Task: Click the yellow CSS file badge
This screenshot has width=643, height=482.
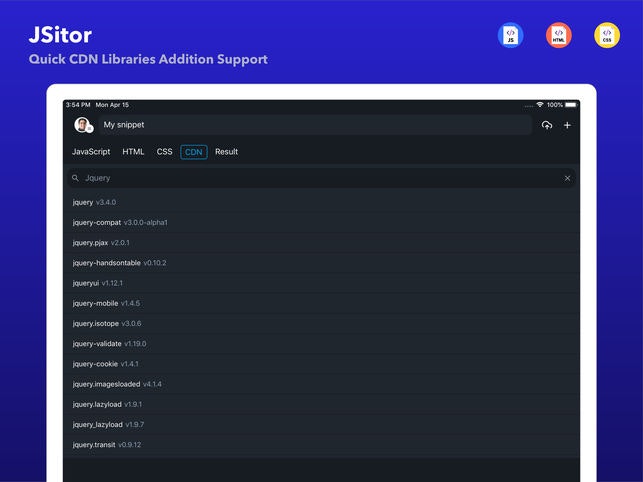Action: [x=607, y=35]
